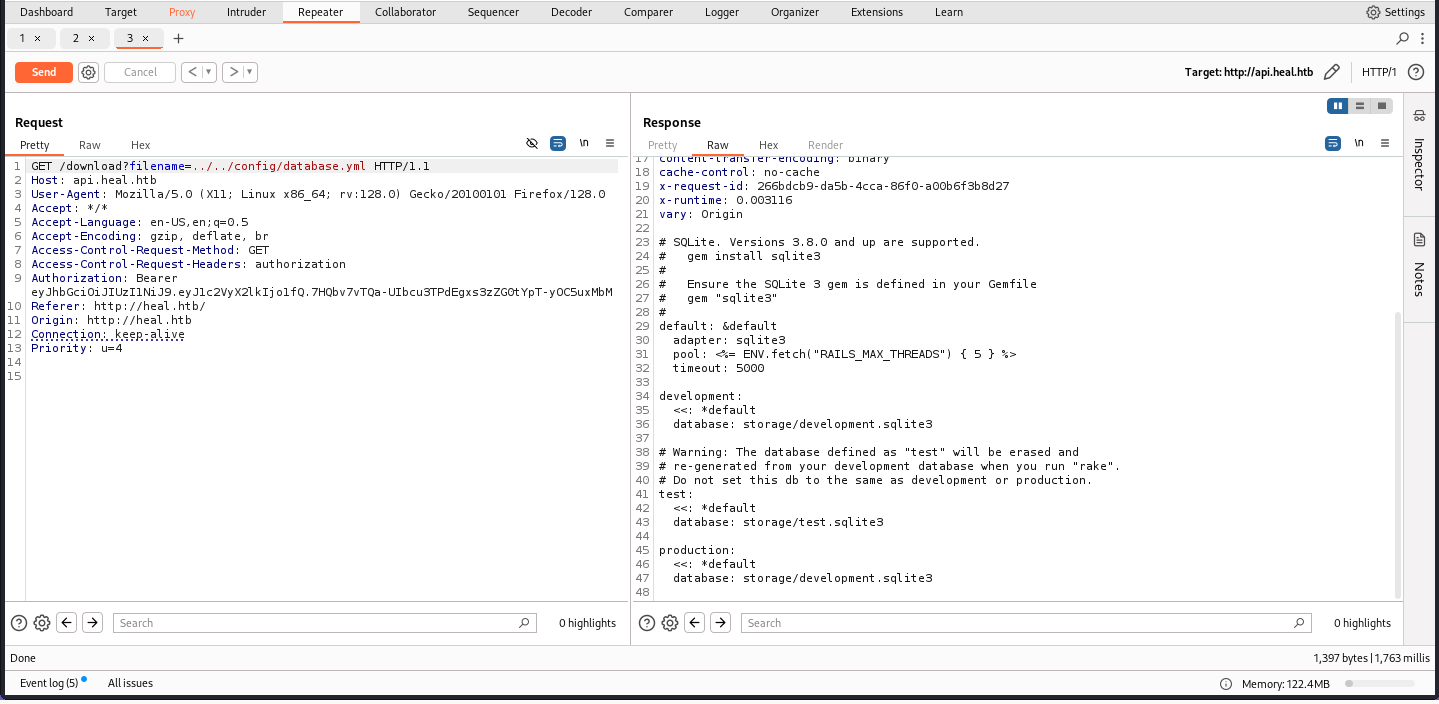
Task: Go to previous response search match
Action: pyautogui.click(x=695, y=623)
